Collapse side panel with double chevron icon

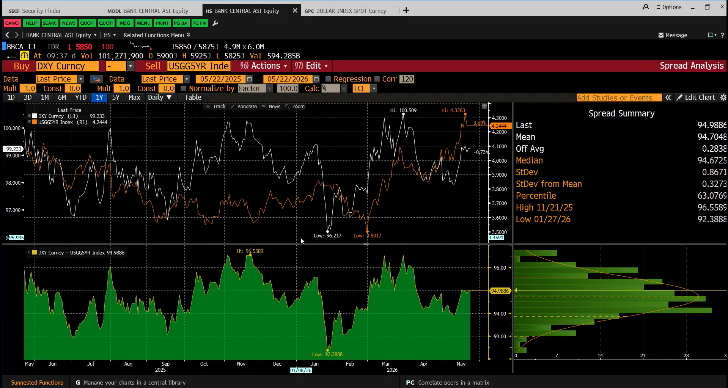point(668,97)
